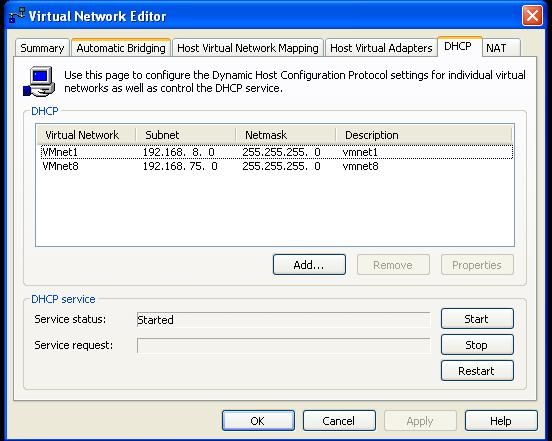Click the Start service button
The height and width of the screenshot is (441, 552).
click(477, 319)
